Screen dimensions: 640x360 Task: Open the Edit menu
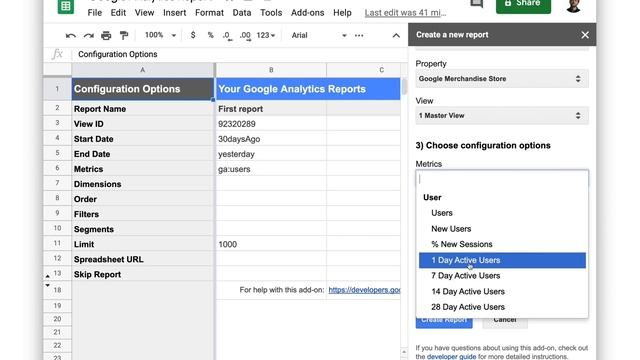pyautogui.click(x=118, y=13)
